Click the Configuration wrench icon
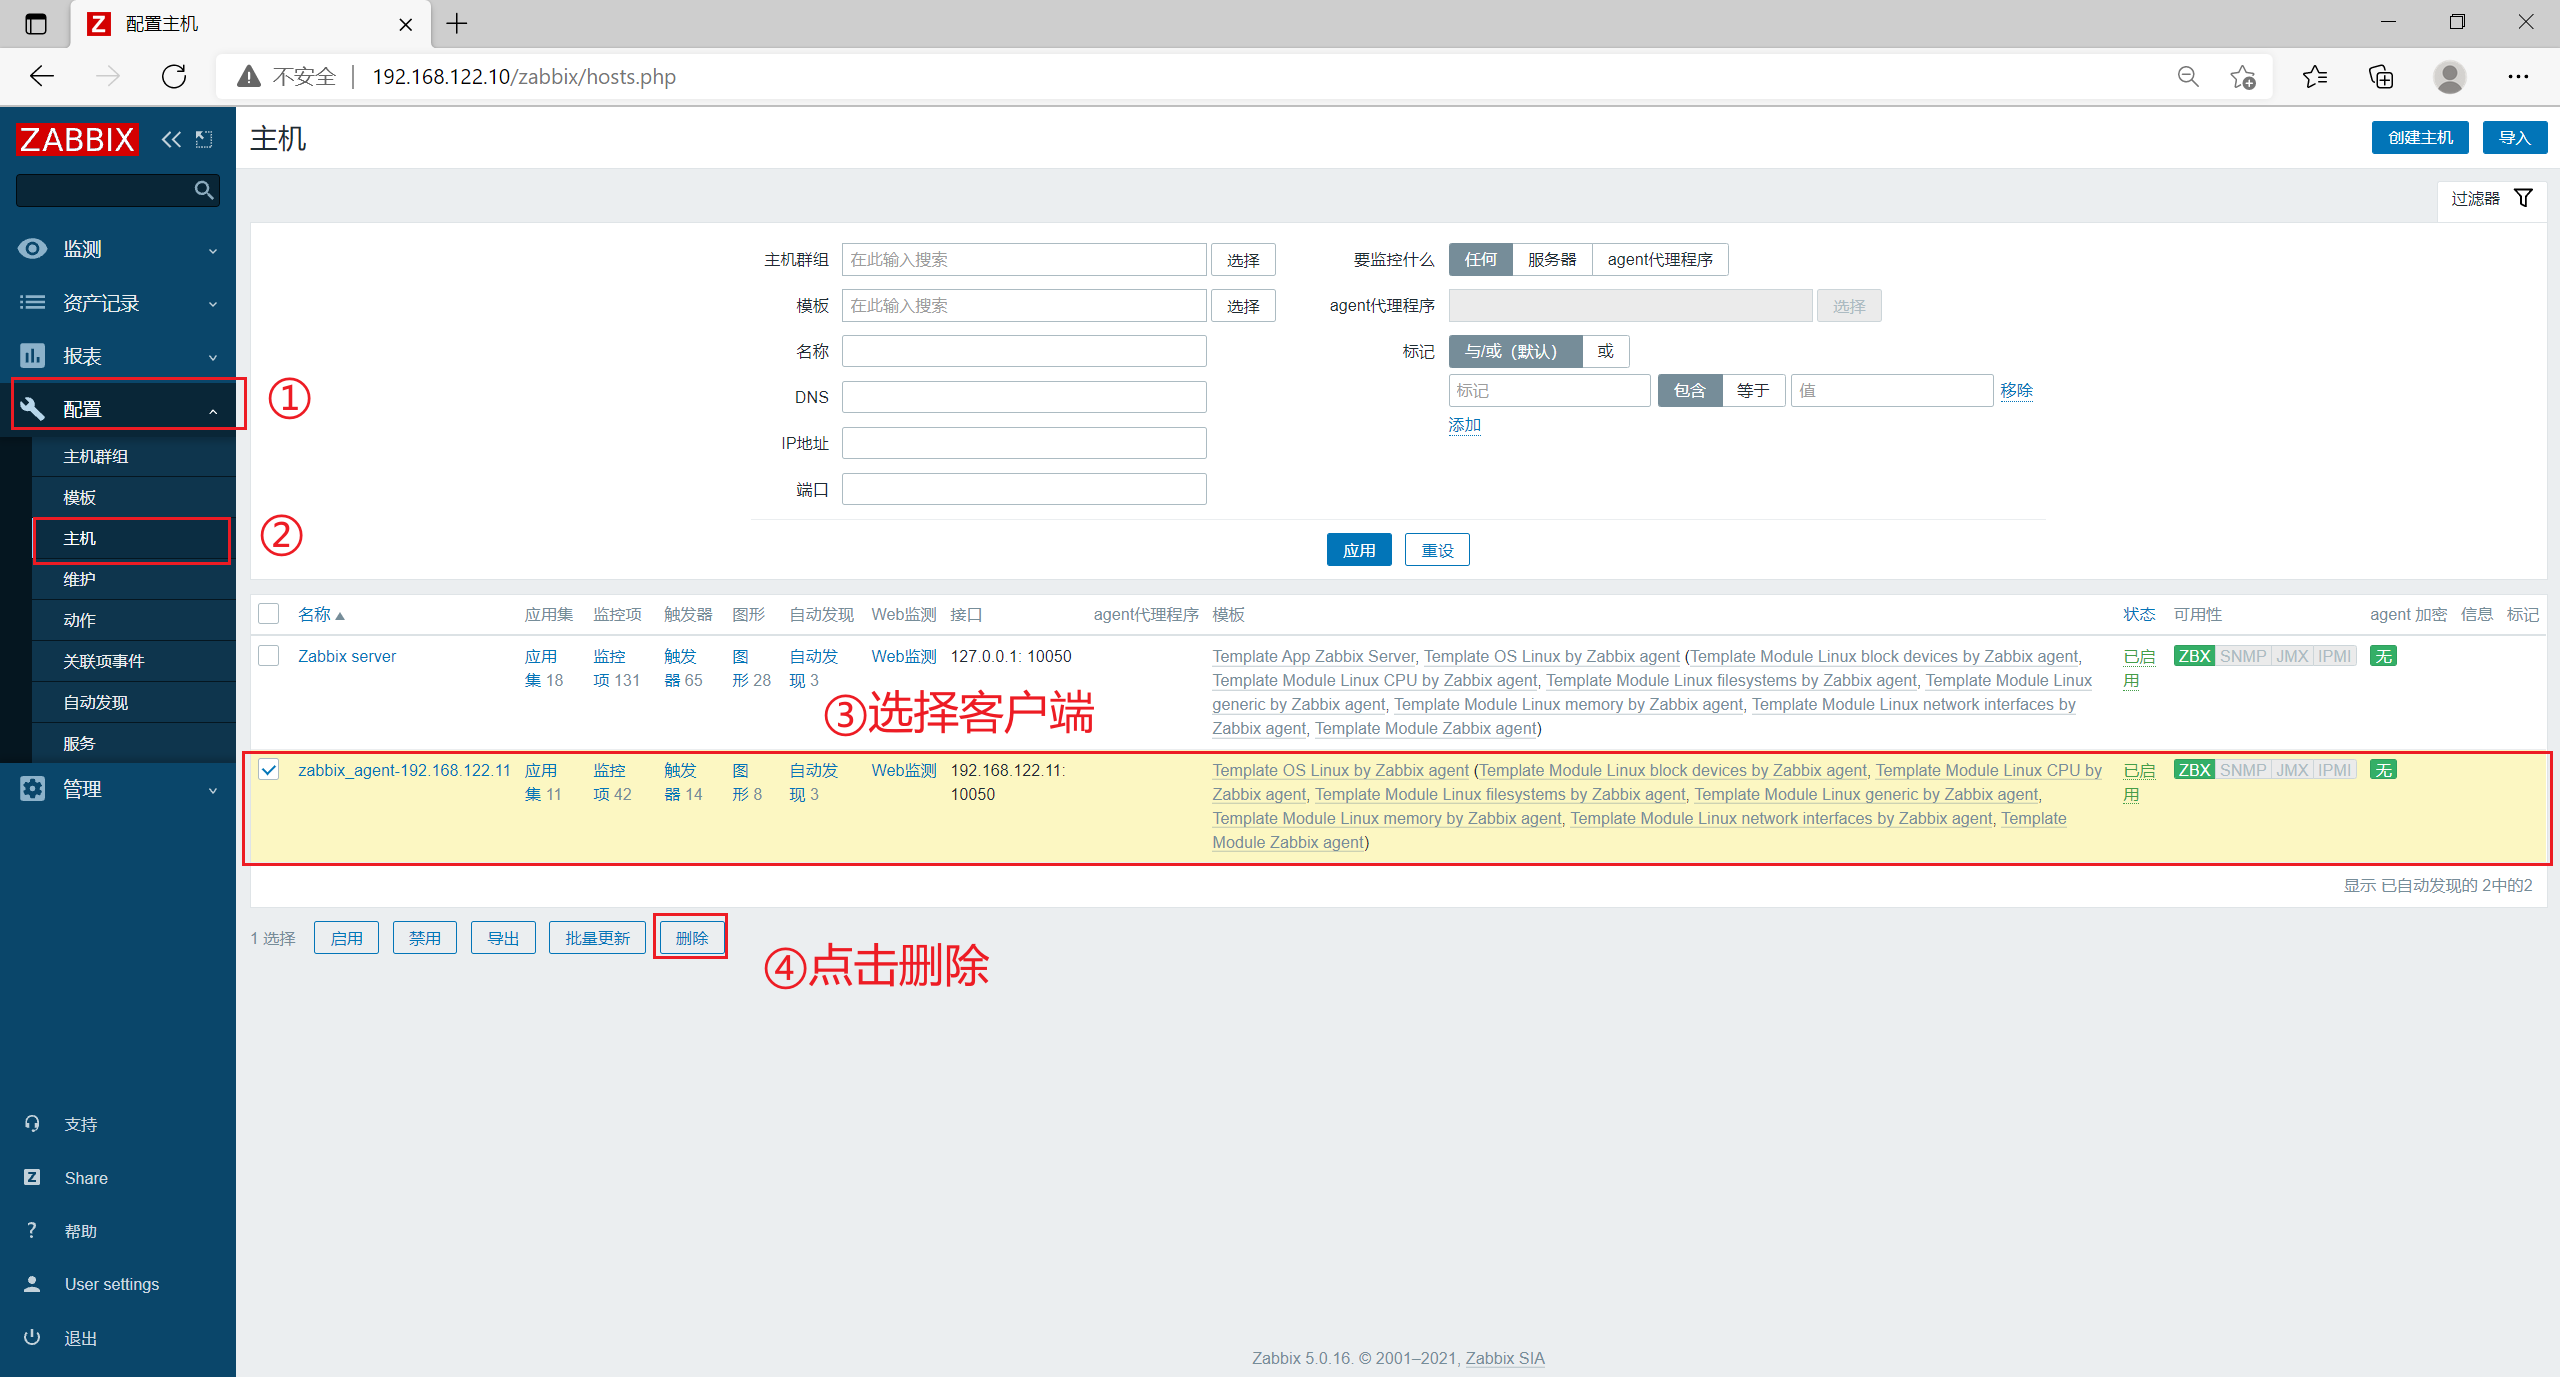Screen dimensions: 2560x1377 33,408
